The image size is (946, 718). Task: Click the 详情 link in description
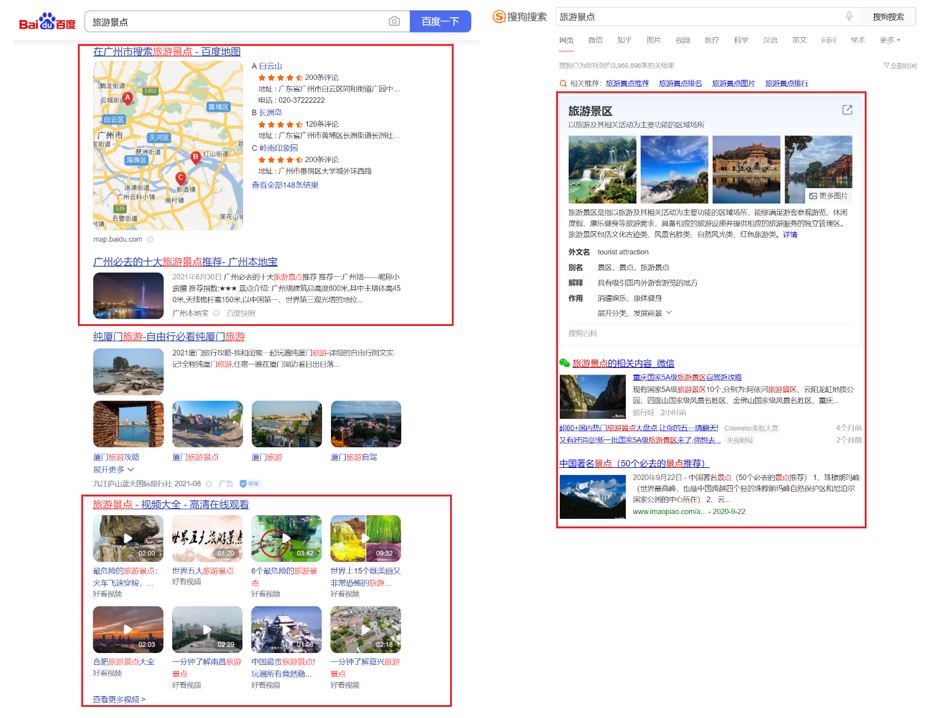790,235
